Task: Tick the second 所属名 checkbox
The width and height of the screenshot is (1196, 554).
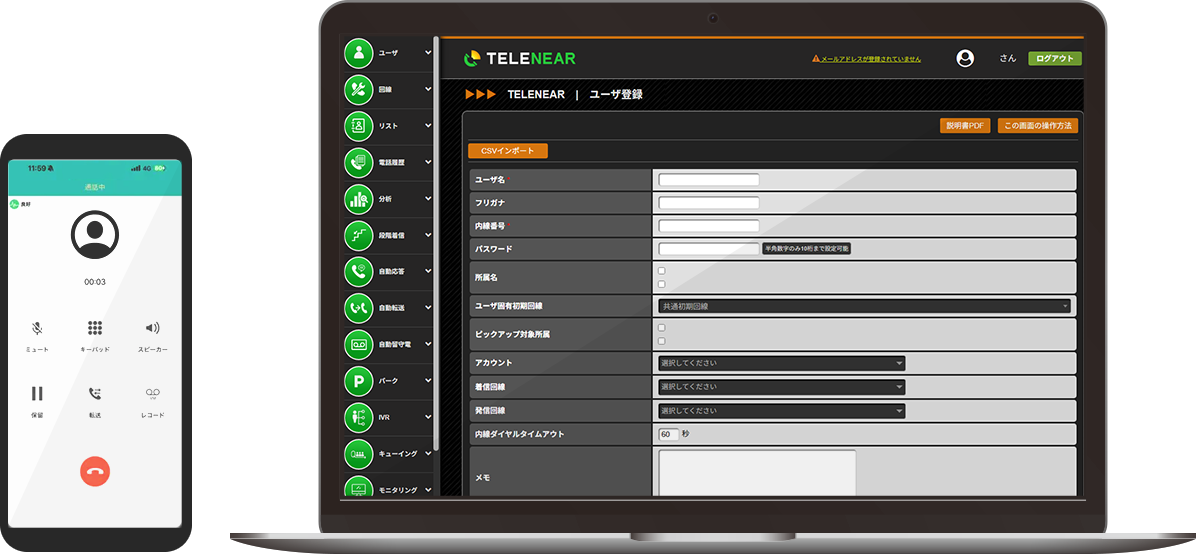Action: tap(661, 284)
